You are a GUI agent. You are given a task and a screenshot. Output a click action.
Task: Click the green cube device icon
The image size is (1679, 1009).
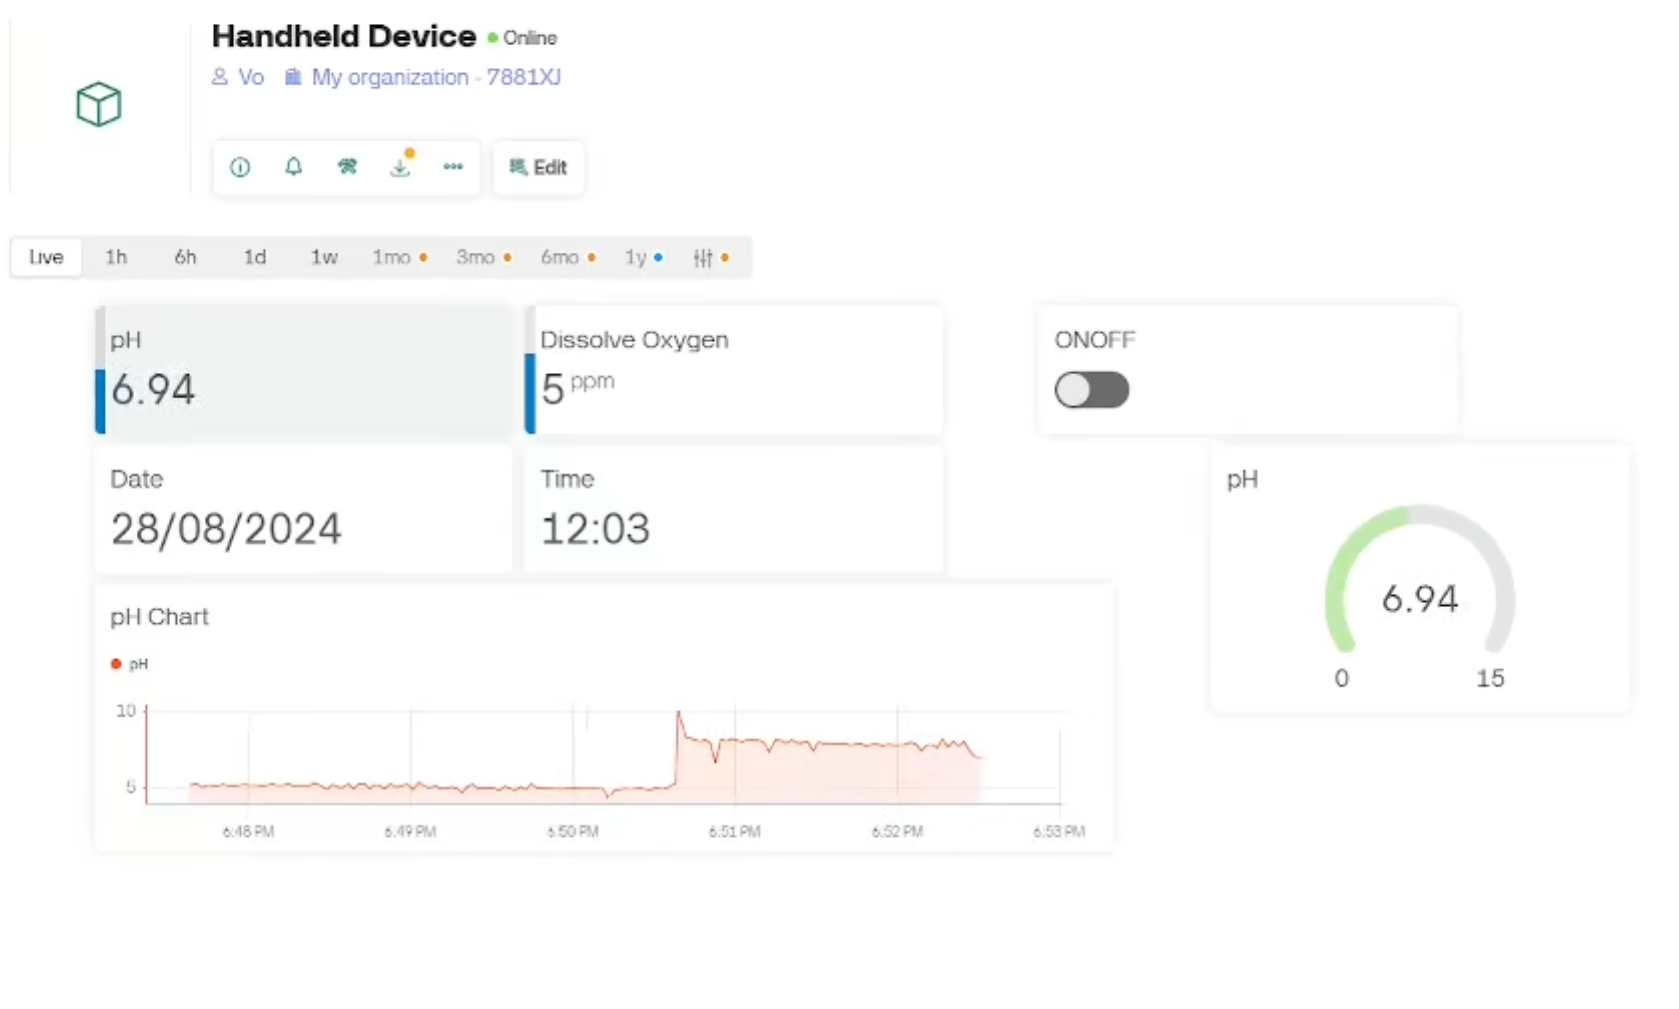[x=99, y=104]
